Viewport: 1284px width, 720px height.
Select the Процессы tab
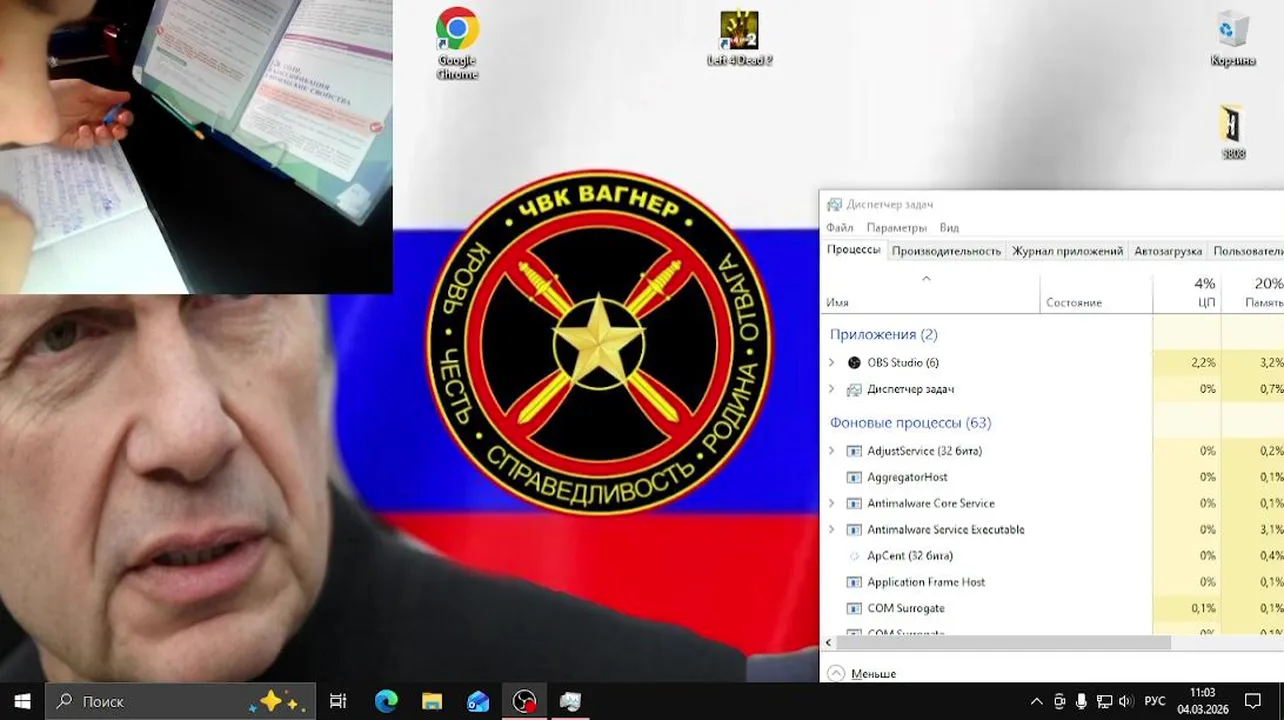854,250
